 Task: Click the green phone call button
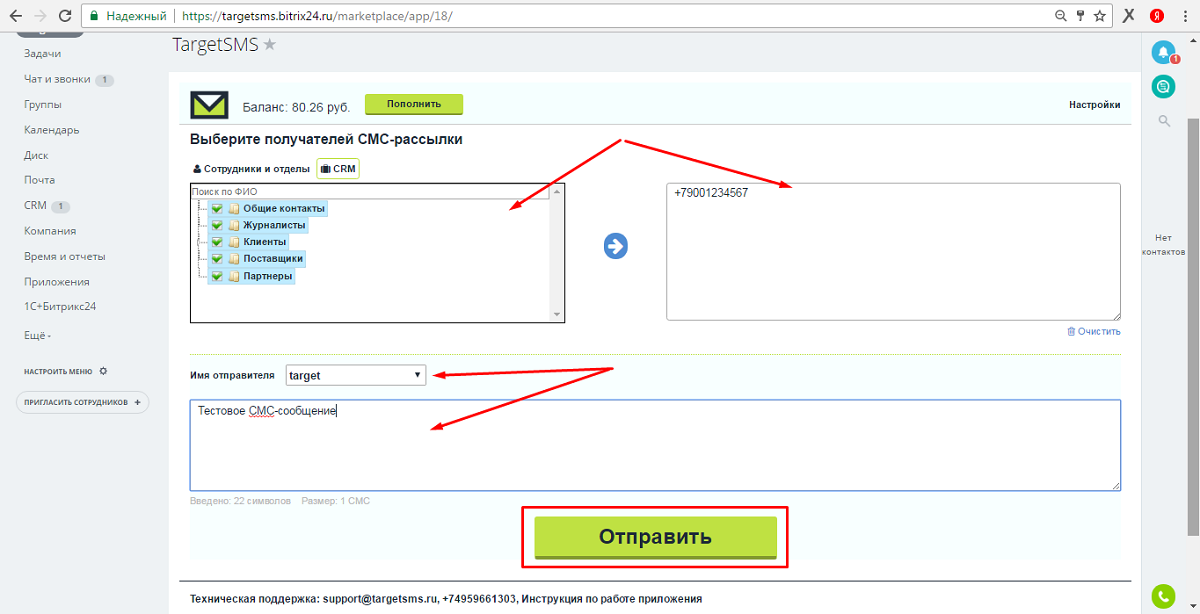(1163, 596)
